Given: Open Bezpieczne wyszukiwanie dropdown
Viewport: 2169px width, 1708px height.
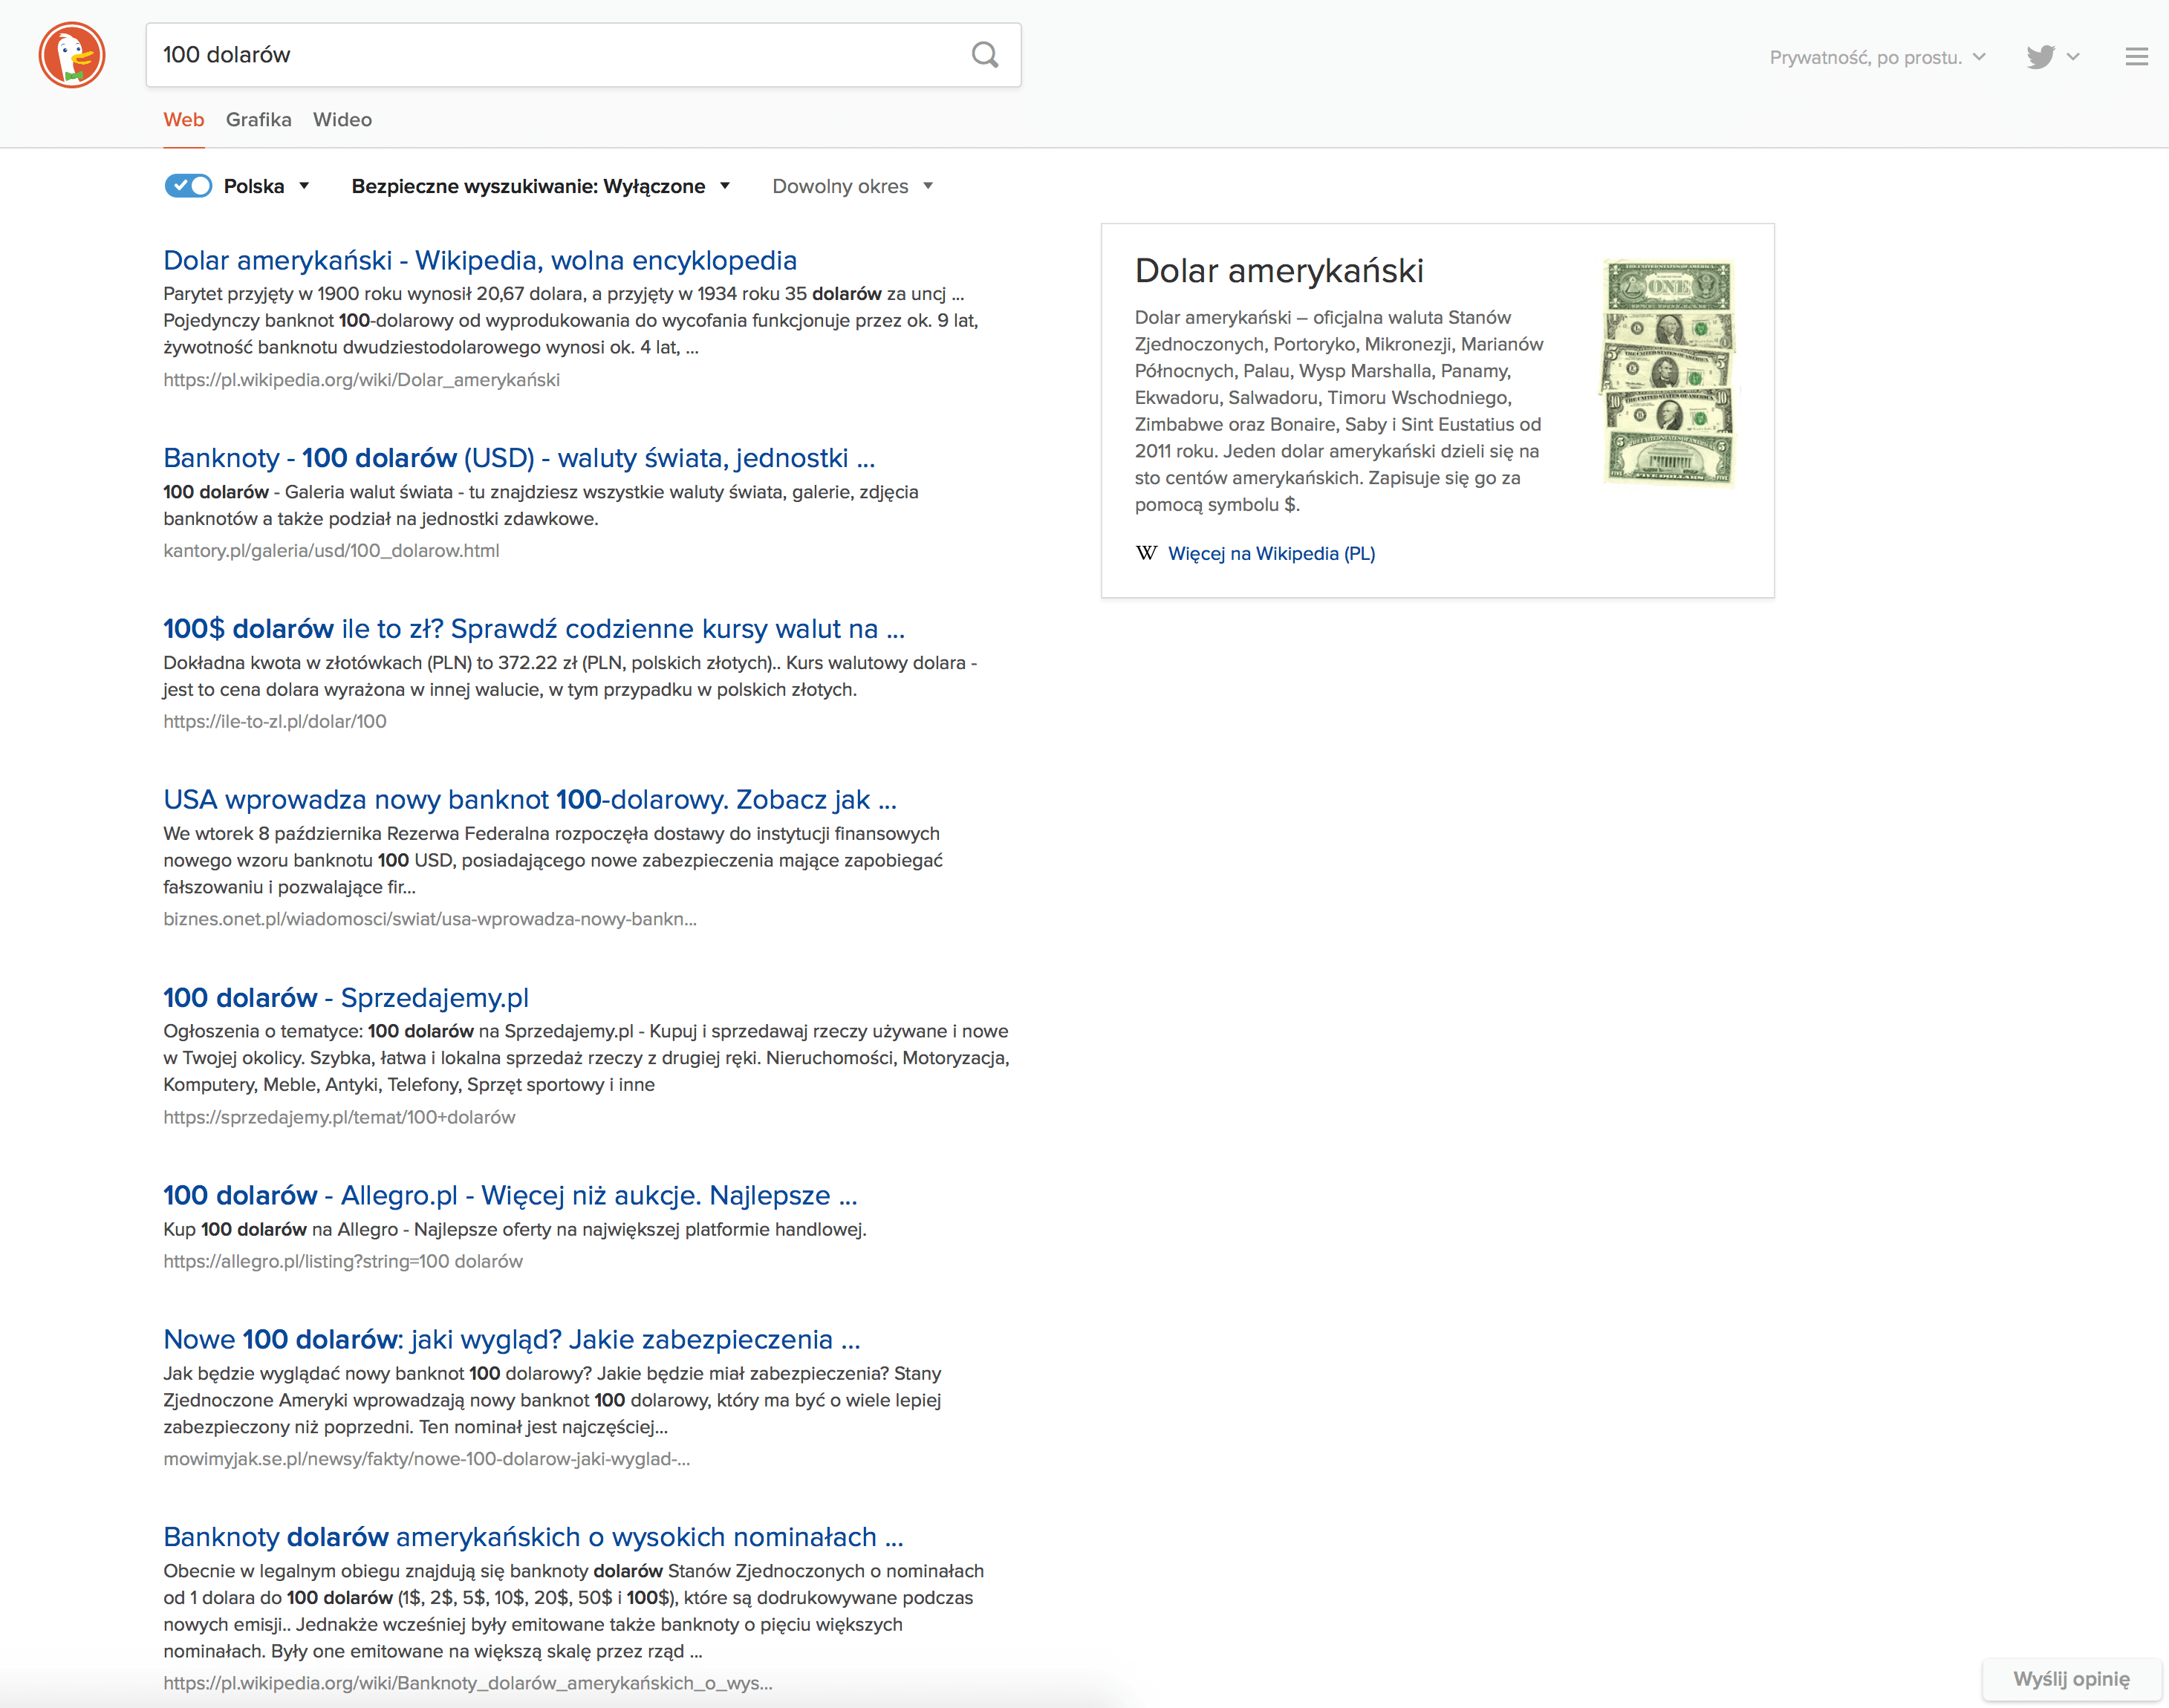Looking at the screenshot, I should (x=541, y=186).
